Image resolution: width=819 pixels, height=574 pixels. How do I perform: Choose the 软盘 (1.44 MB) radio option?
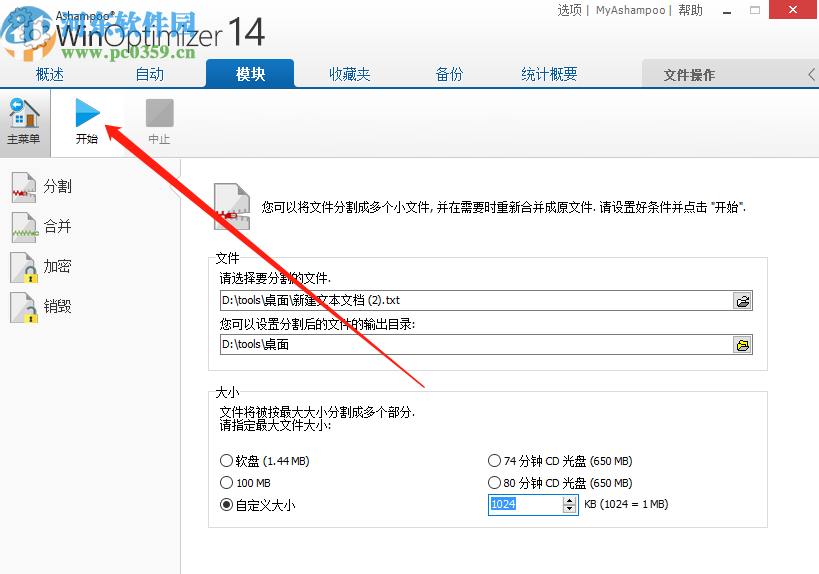pyautogui.click(x=265, y=461)
